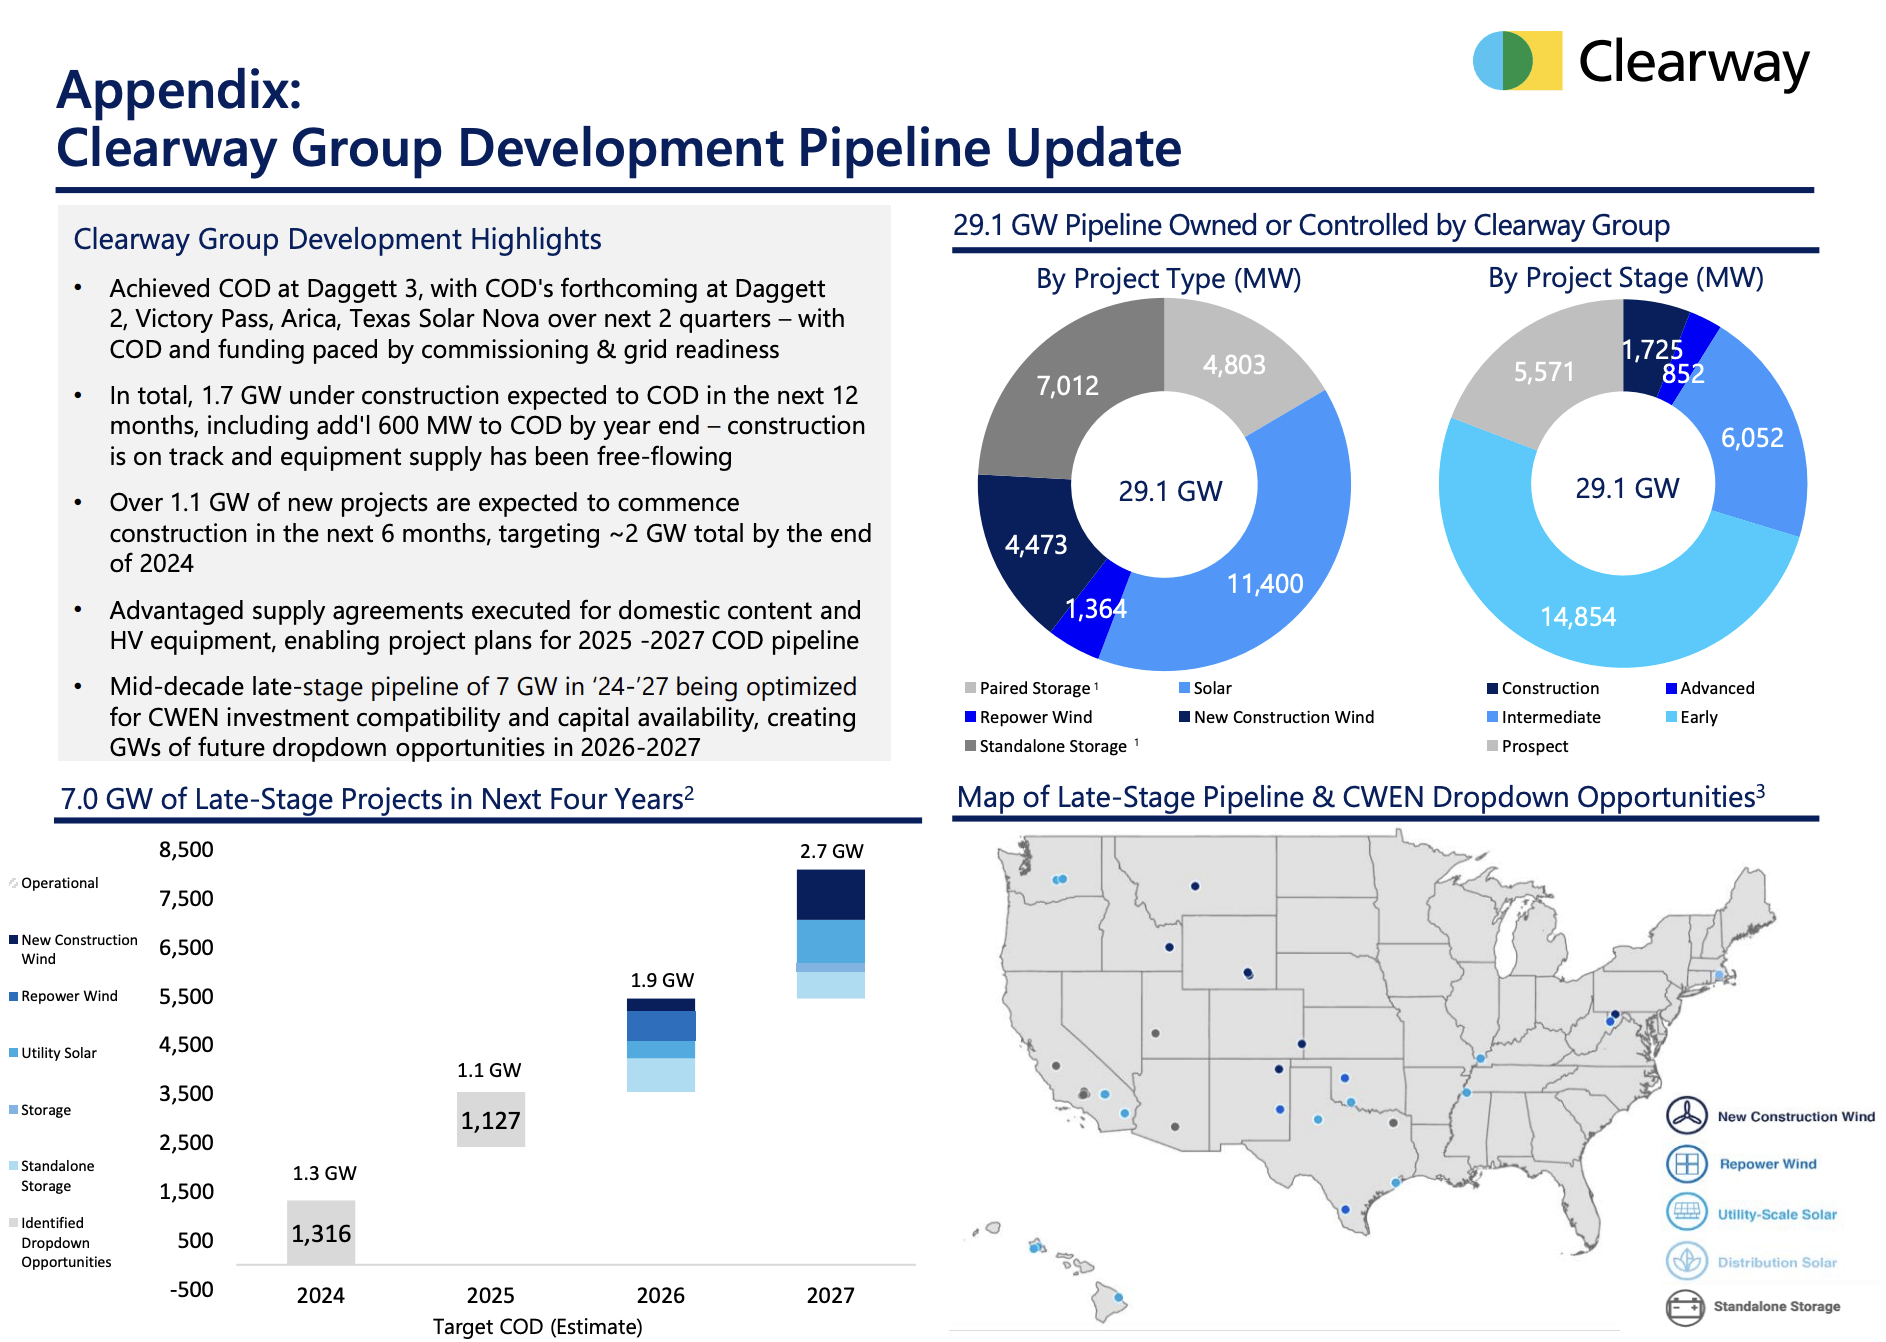
Task: Expand the Identified Dropdown Opportunities legend
Action: coord(52,1242)
